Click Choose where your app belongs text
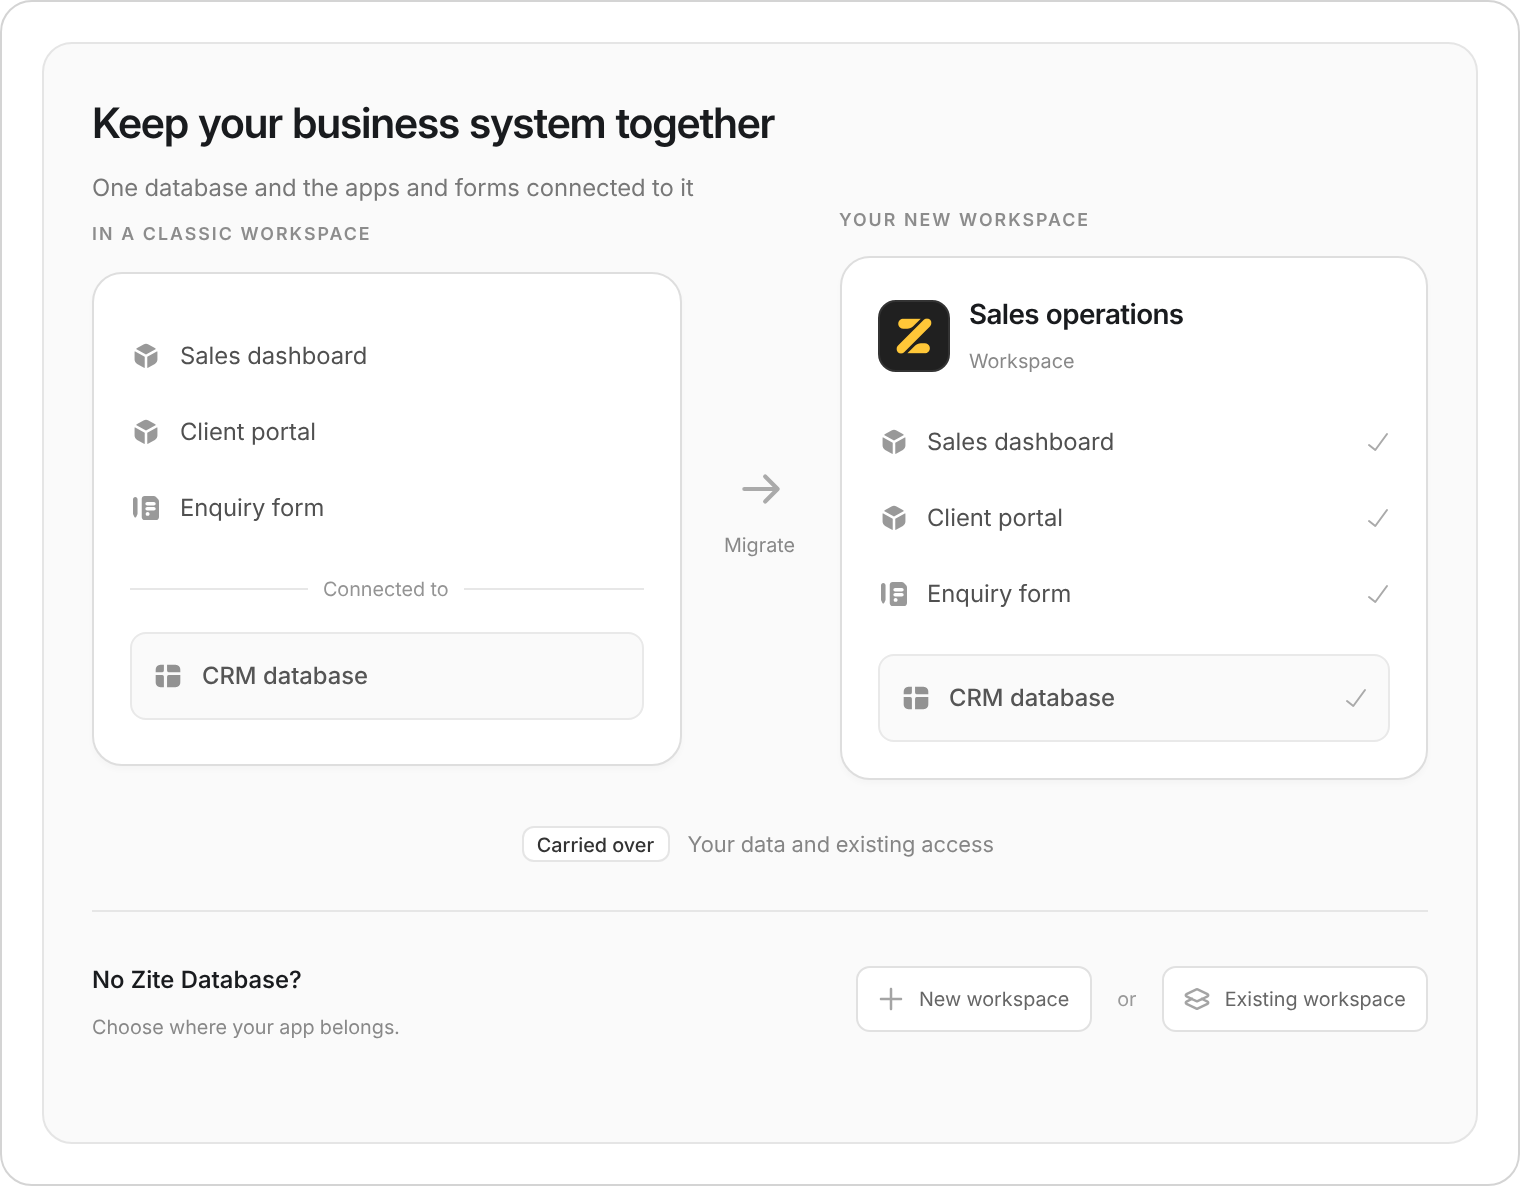Viewport: 1520px width, 1186px height. pos(246,1027)
